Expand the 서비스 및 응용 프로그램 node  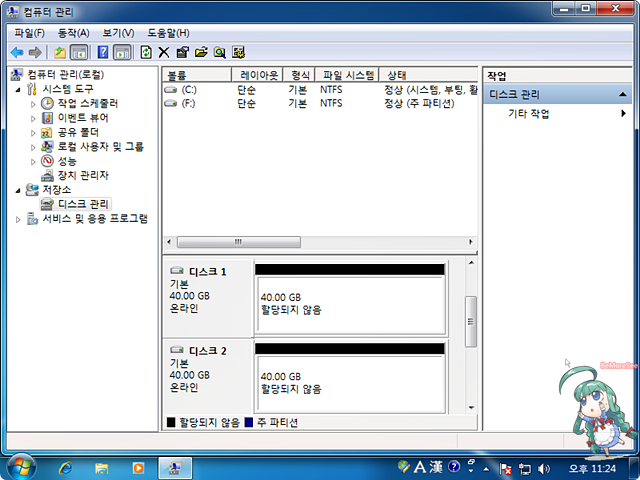tap(19, 219)
